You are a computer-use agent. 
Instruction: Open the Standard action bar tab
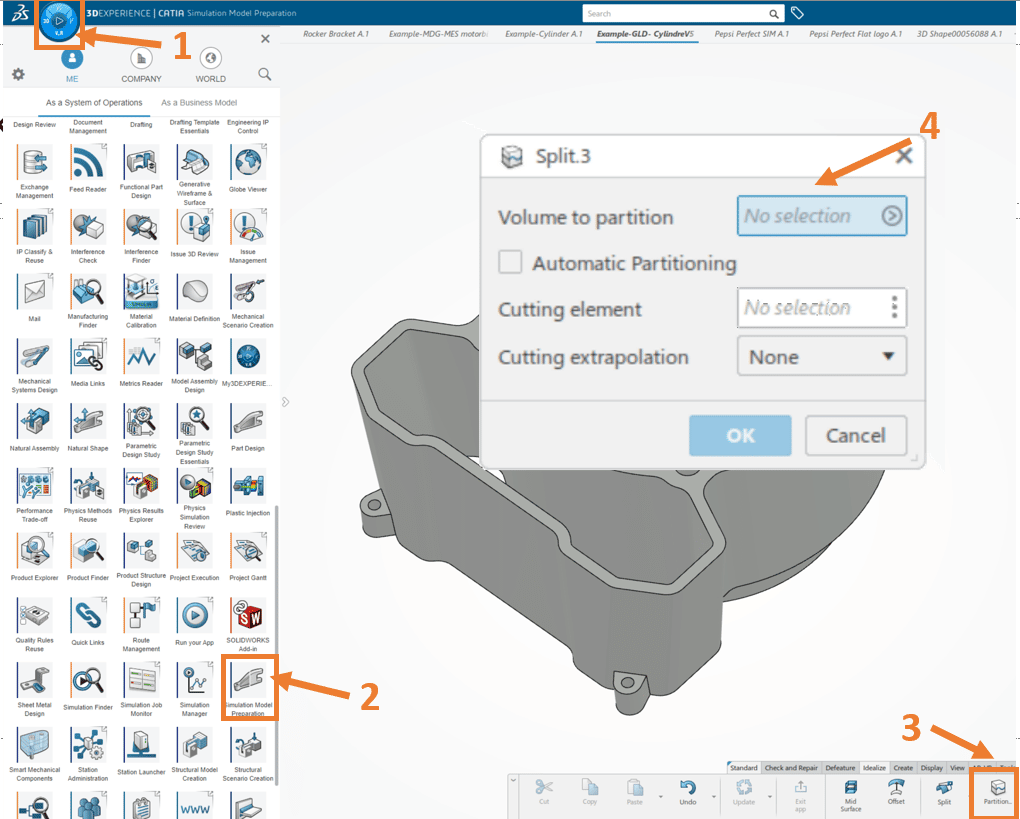click(744, 768)
